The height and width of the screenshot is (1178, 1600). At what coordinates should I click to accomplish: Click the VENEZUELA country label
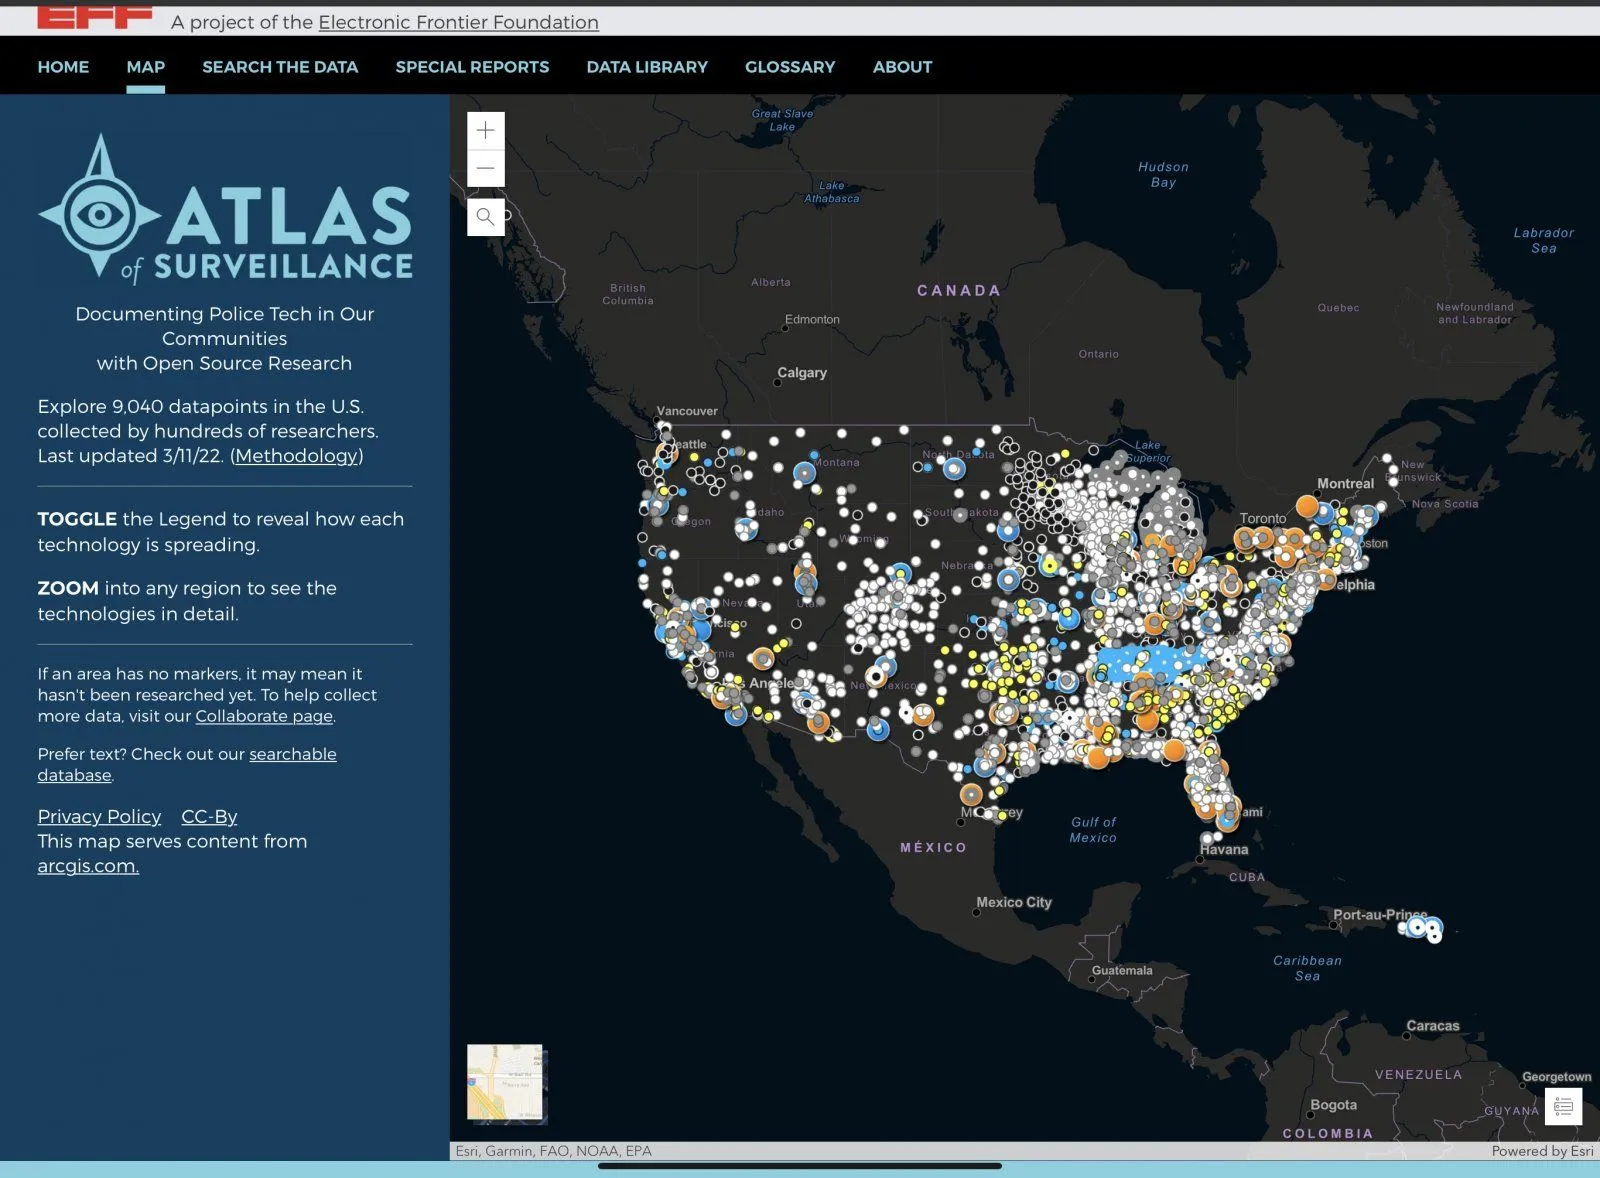click(x=1418, y=1075)
